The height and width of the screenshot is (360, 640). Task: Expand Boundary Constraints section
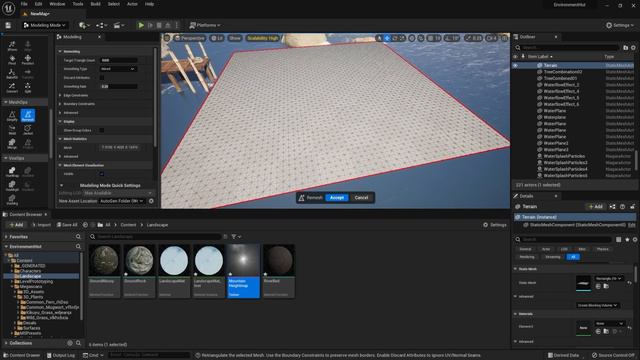point(60,104)
